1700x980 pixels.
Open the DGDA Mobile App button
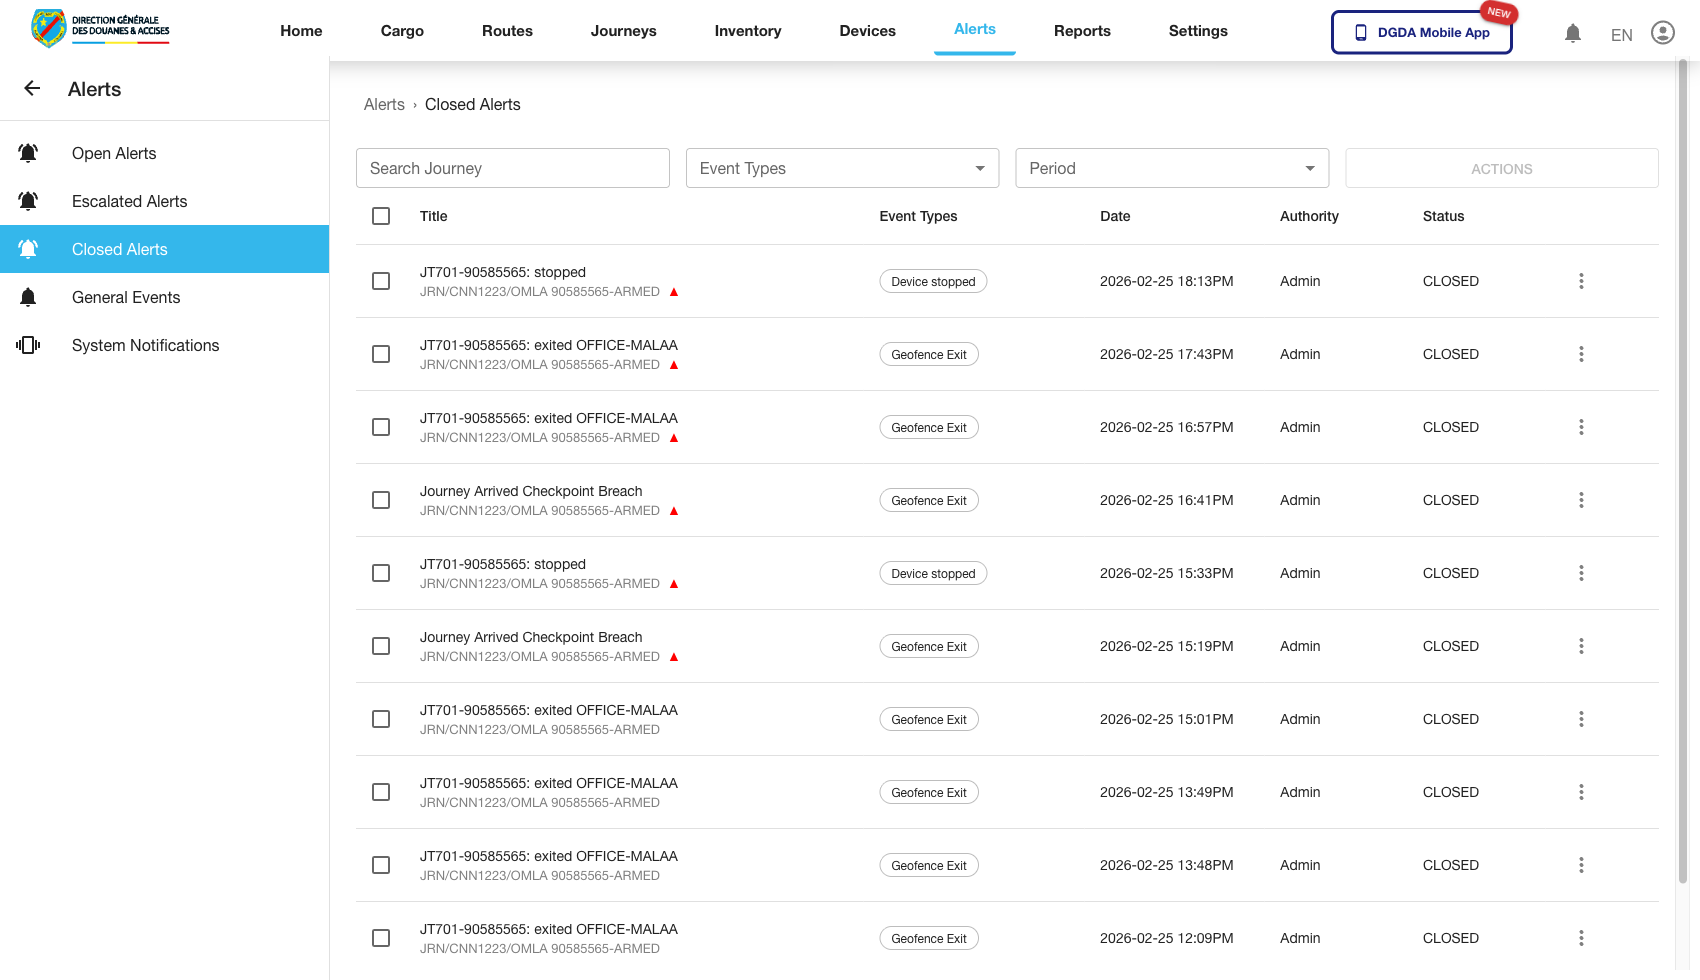coord(1421,32)
